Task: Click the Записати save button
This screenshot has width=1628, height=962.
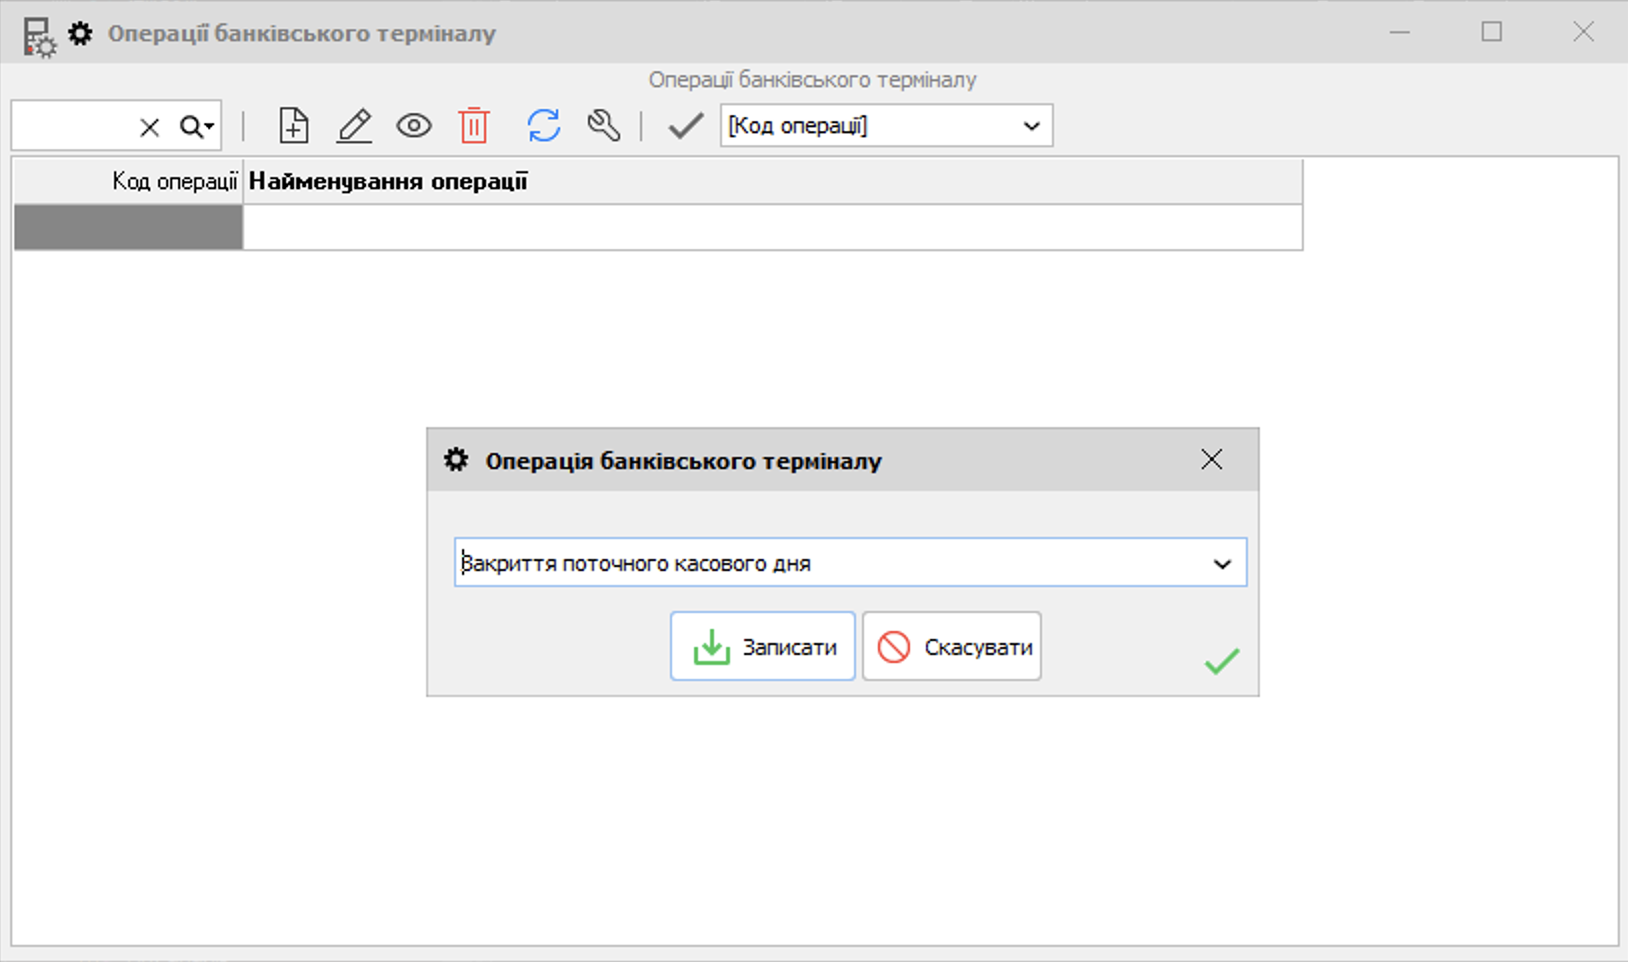Action: [763, 647]
